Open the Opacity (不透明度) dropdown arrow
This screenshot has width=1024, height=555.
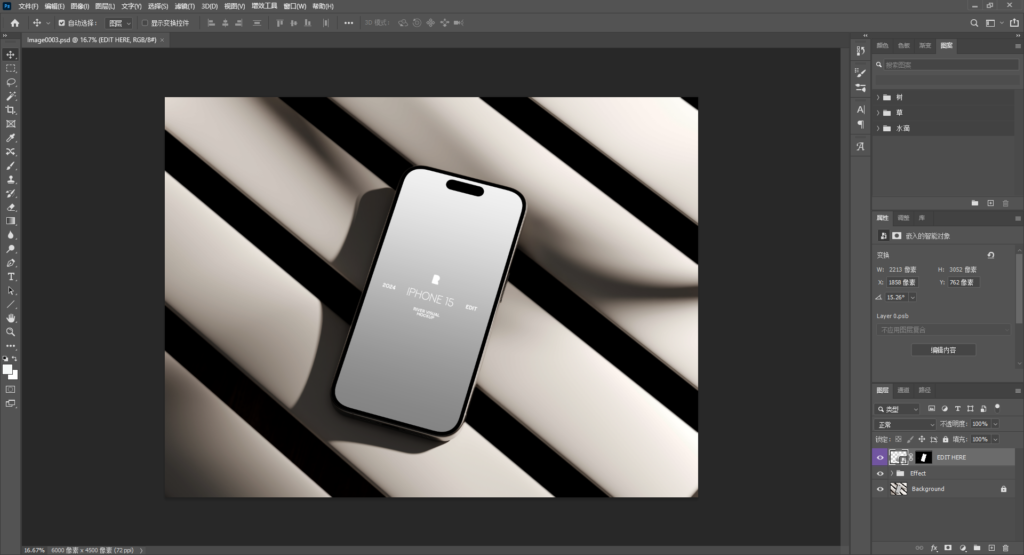[x=995, y=424]
